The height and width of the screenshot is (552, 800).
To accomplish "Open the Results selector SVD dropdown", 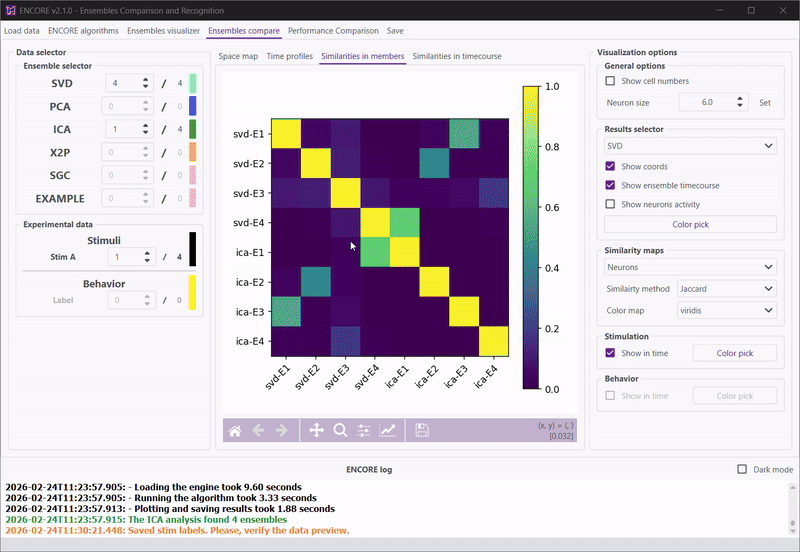I will click(x=690, y=146).
